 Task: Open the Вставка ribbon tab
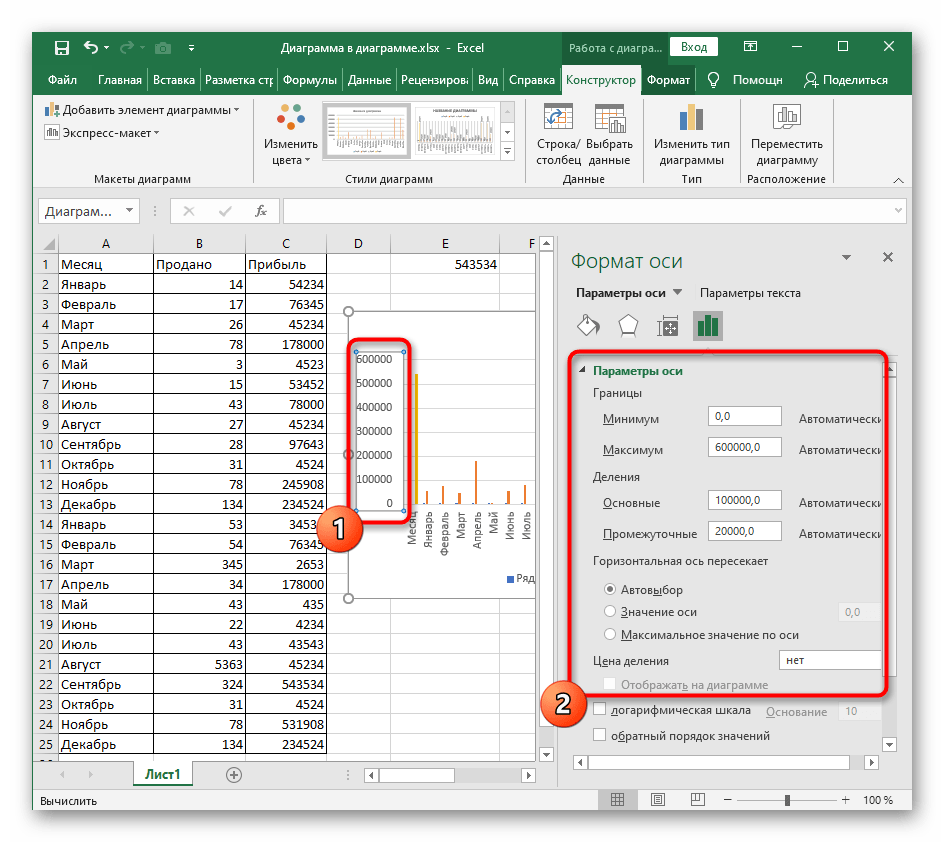coord(174,80)
